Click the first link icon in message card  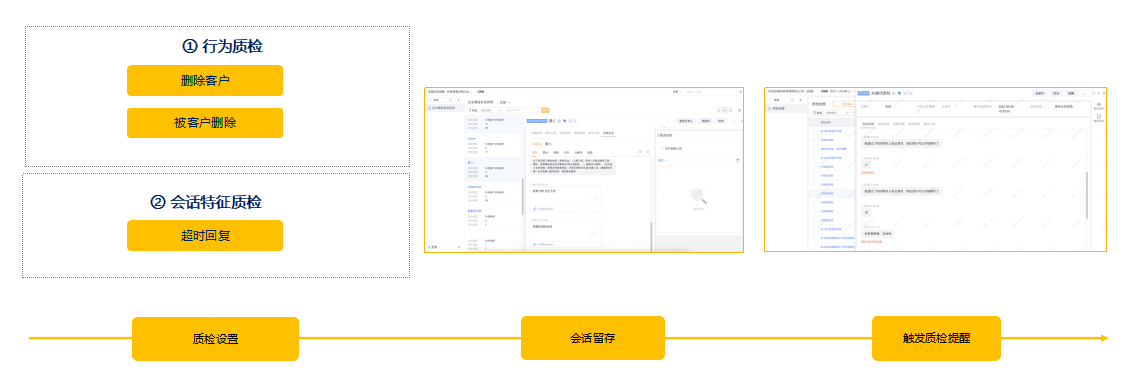[x=594, y=199]
